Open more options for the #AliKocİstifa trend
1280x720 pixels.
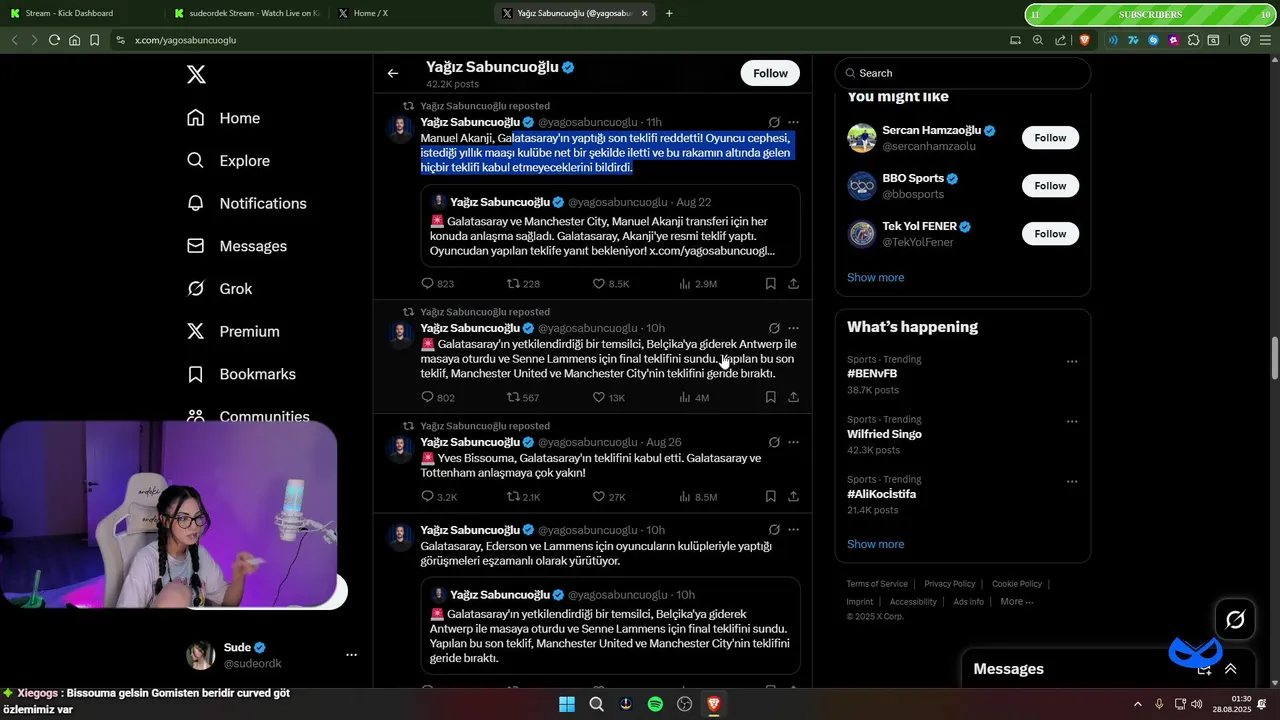tap(1072, 481)
